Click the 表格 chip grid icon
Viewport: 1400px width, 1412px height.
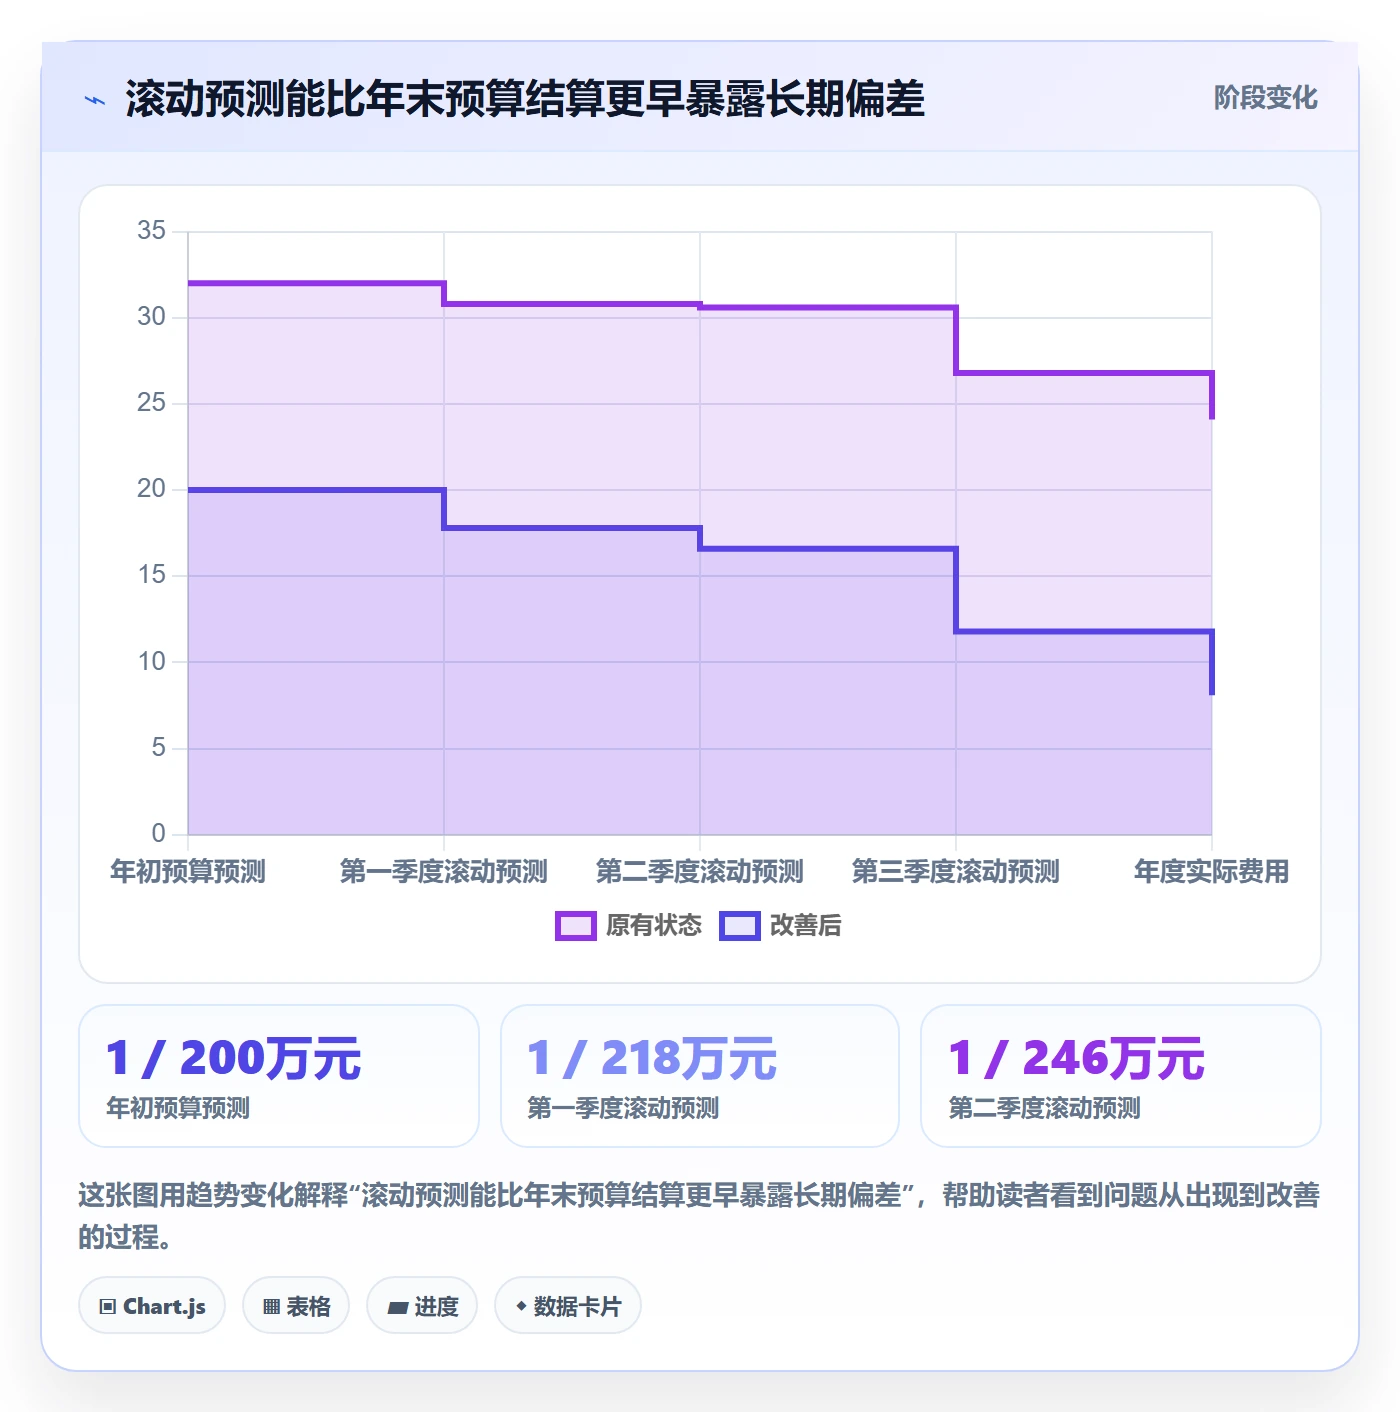[x=271, y=1307]
